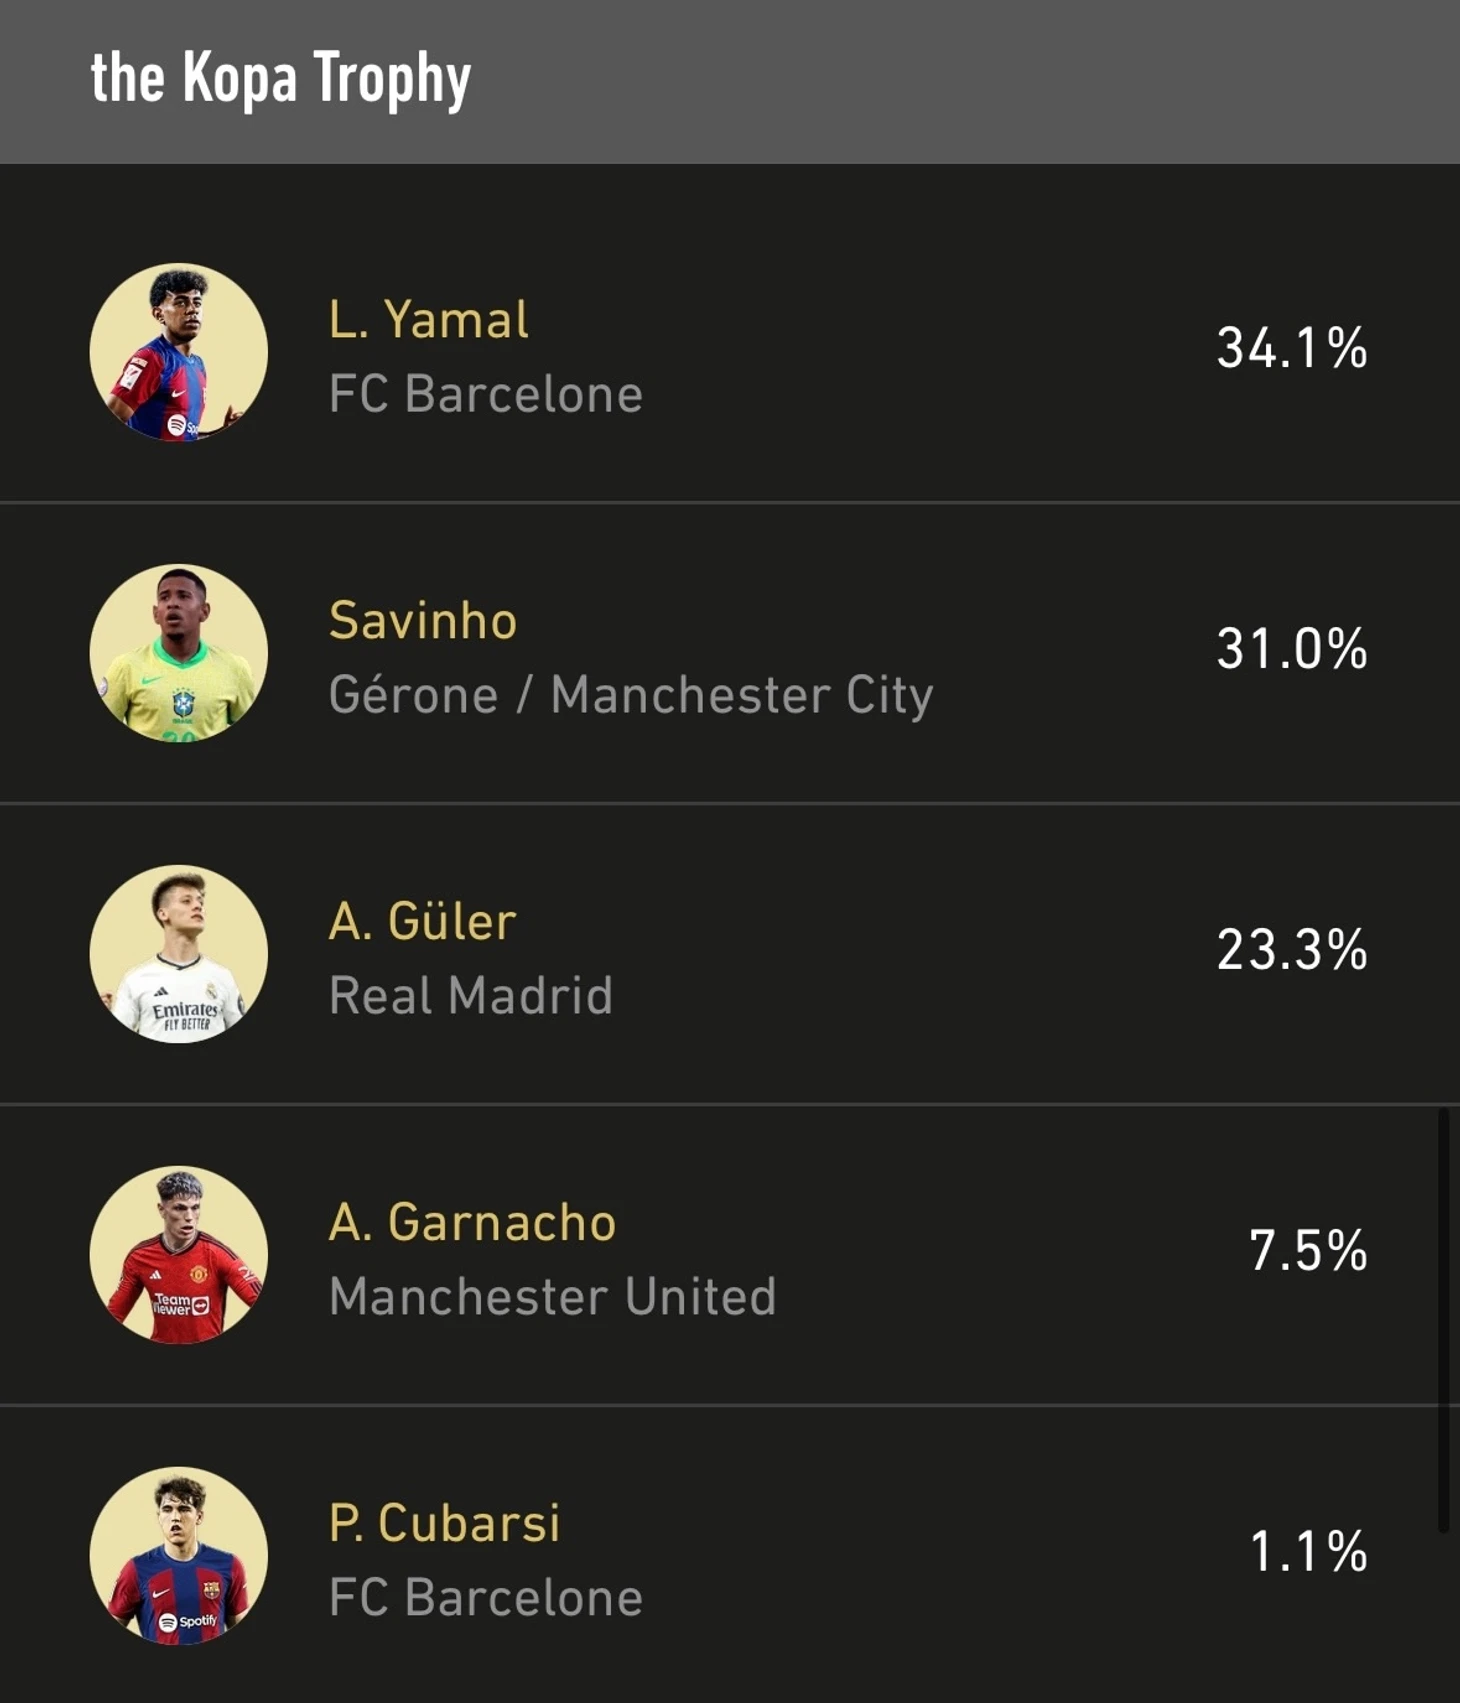Click the 1.1% vote result
The height and width of the screenshot is (1703, 1460).
[x=1308, y=1552]
